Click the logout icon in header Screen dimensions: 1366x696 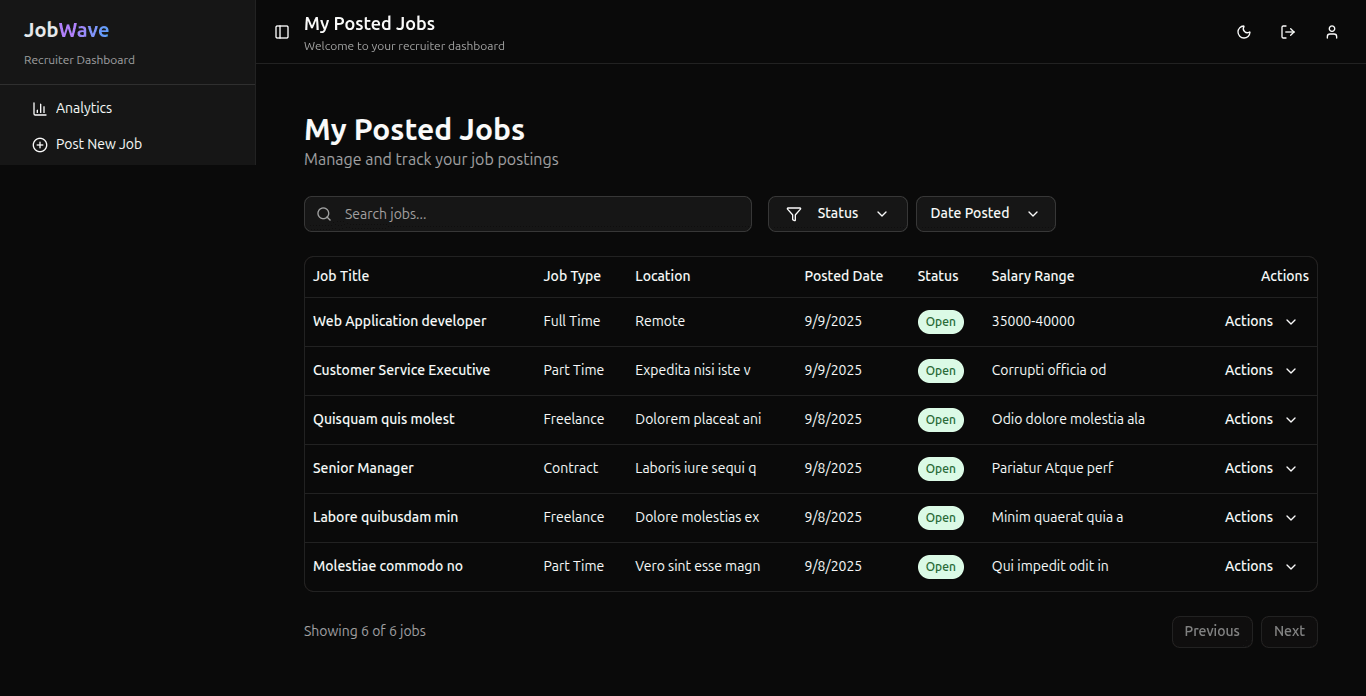(x=1288, y=32)
